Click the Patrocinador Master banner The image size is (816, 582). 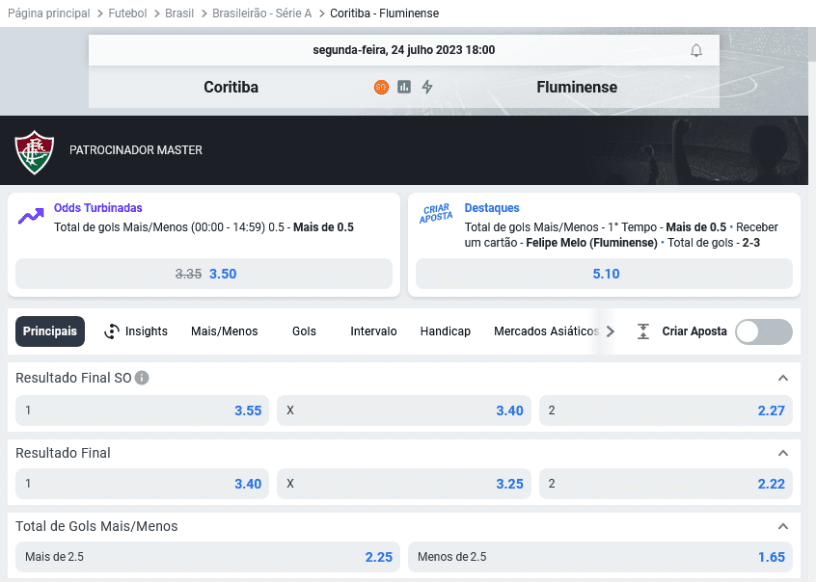[404, 150]
